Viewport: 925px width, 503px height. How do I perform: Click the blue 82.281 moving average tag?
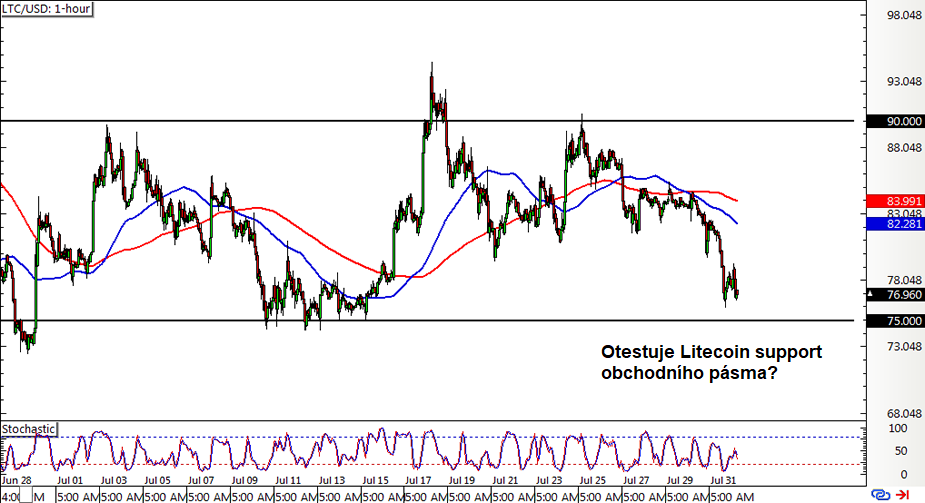coord(896,224)
